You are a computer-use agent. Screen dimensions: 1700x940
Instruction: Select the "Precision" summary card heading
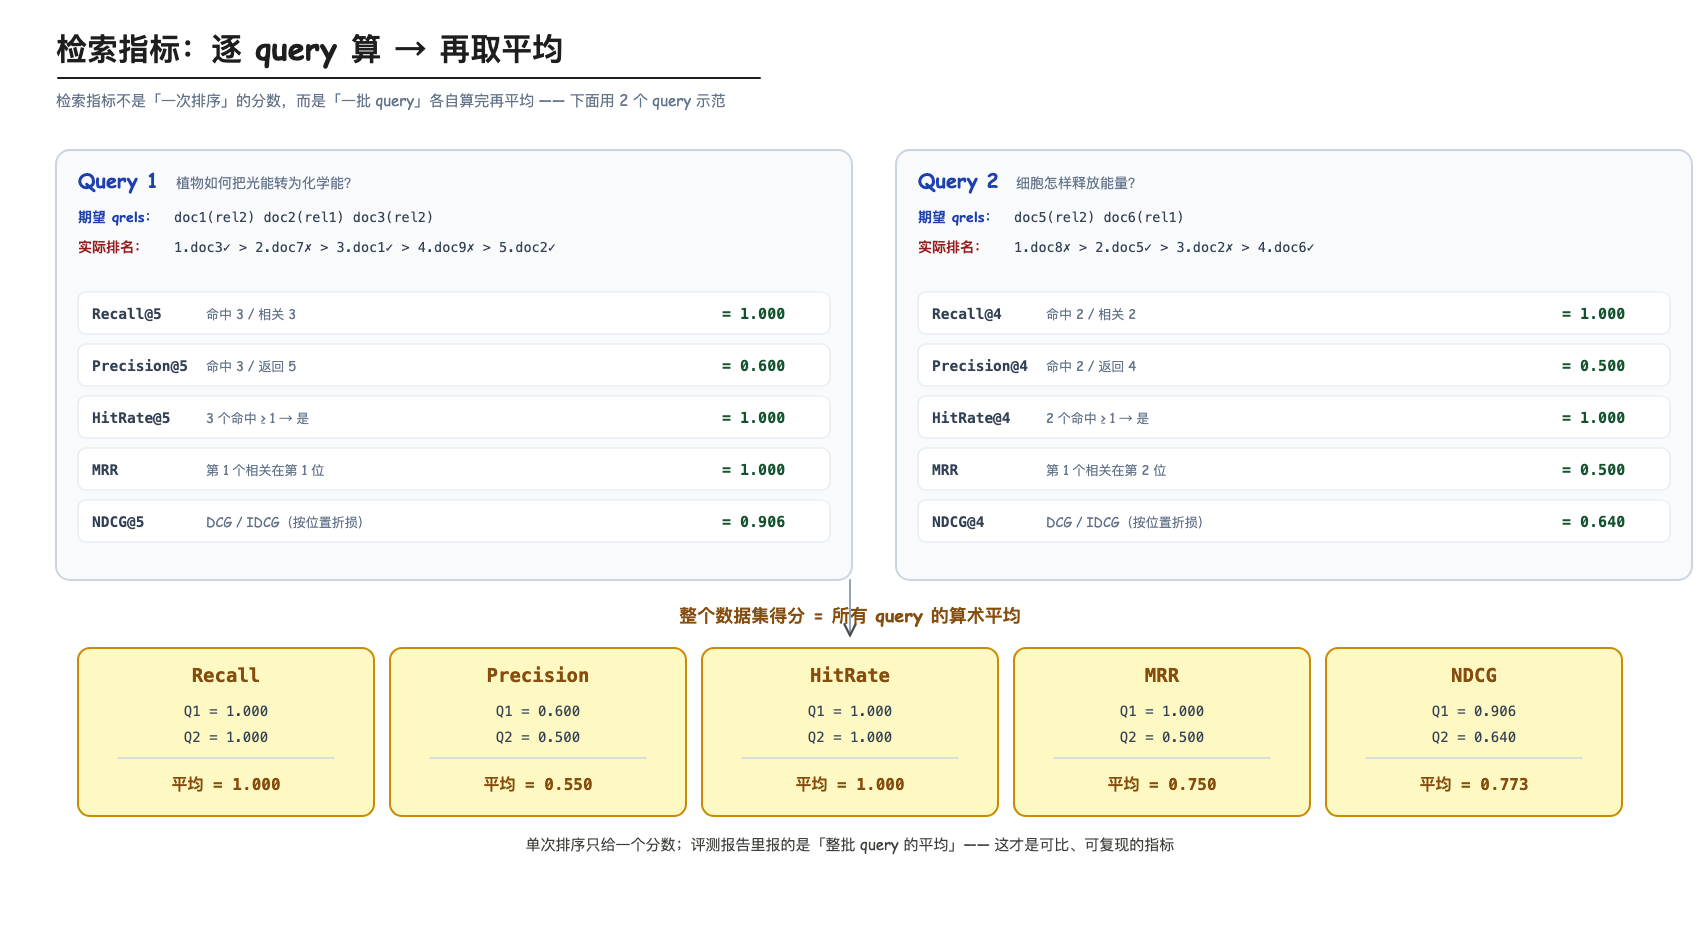[x=538, y=675]
